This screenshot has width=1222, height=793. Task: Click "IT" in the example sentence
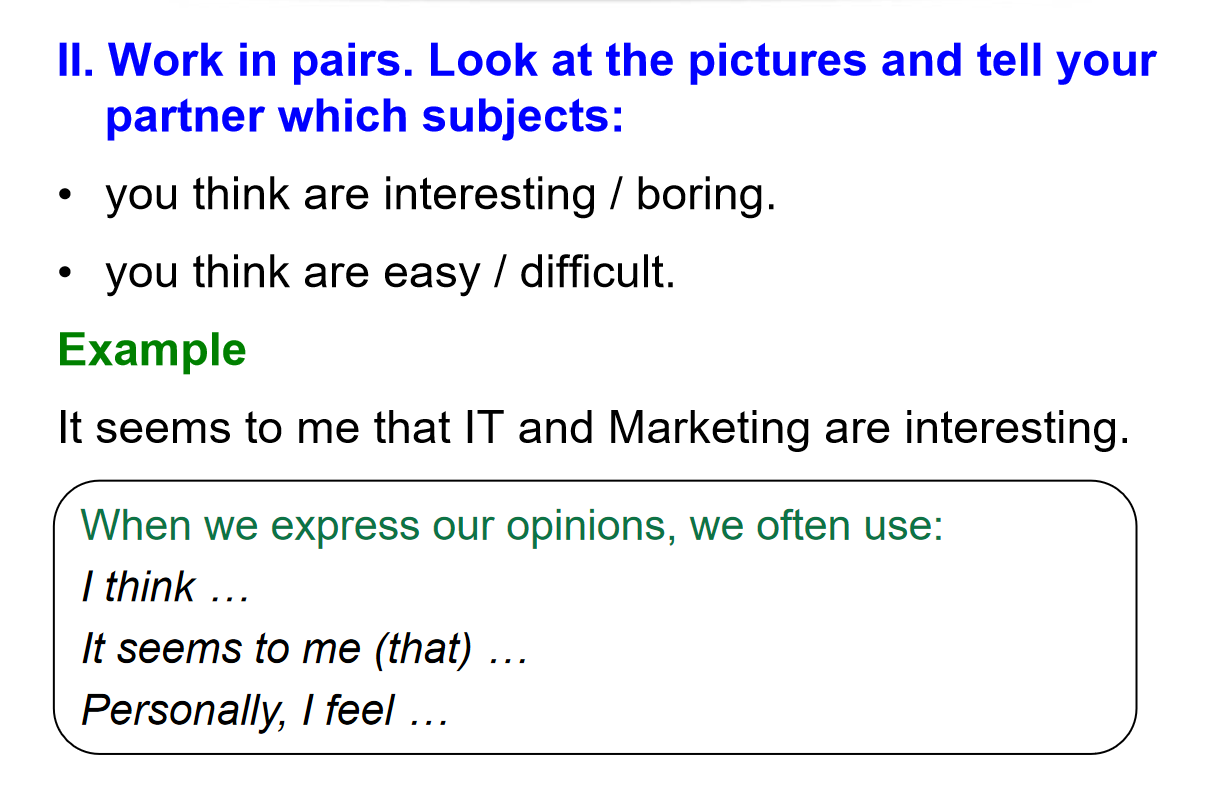(483, 429)
